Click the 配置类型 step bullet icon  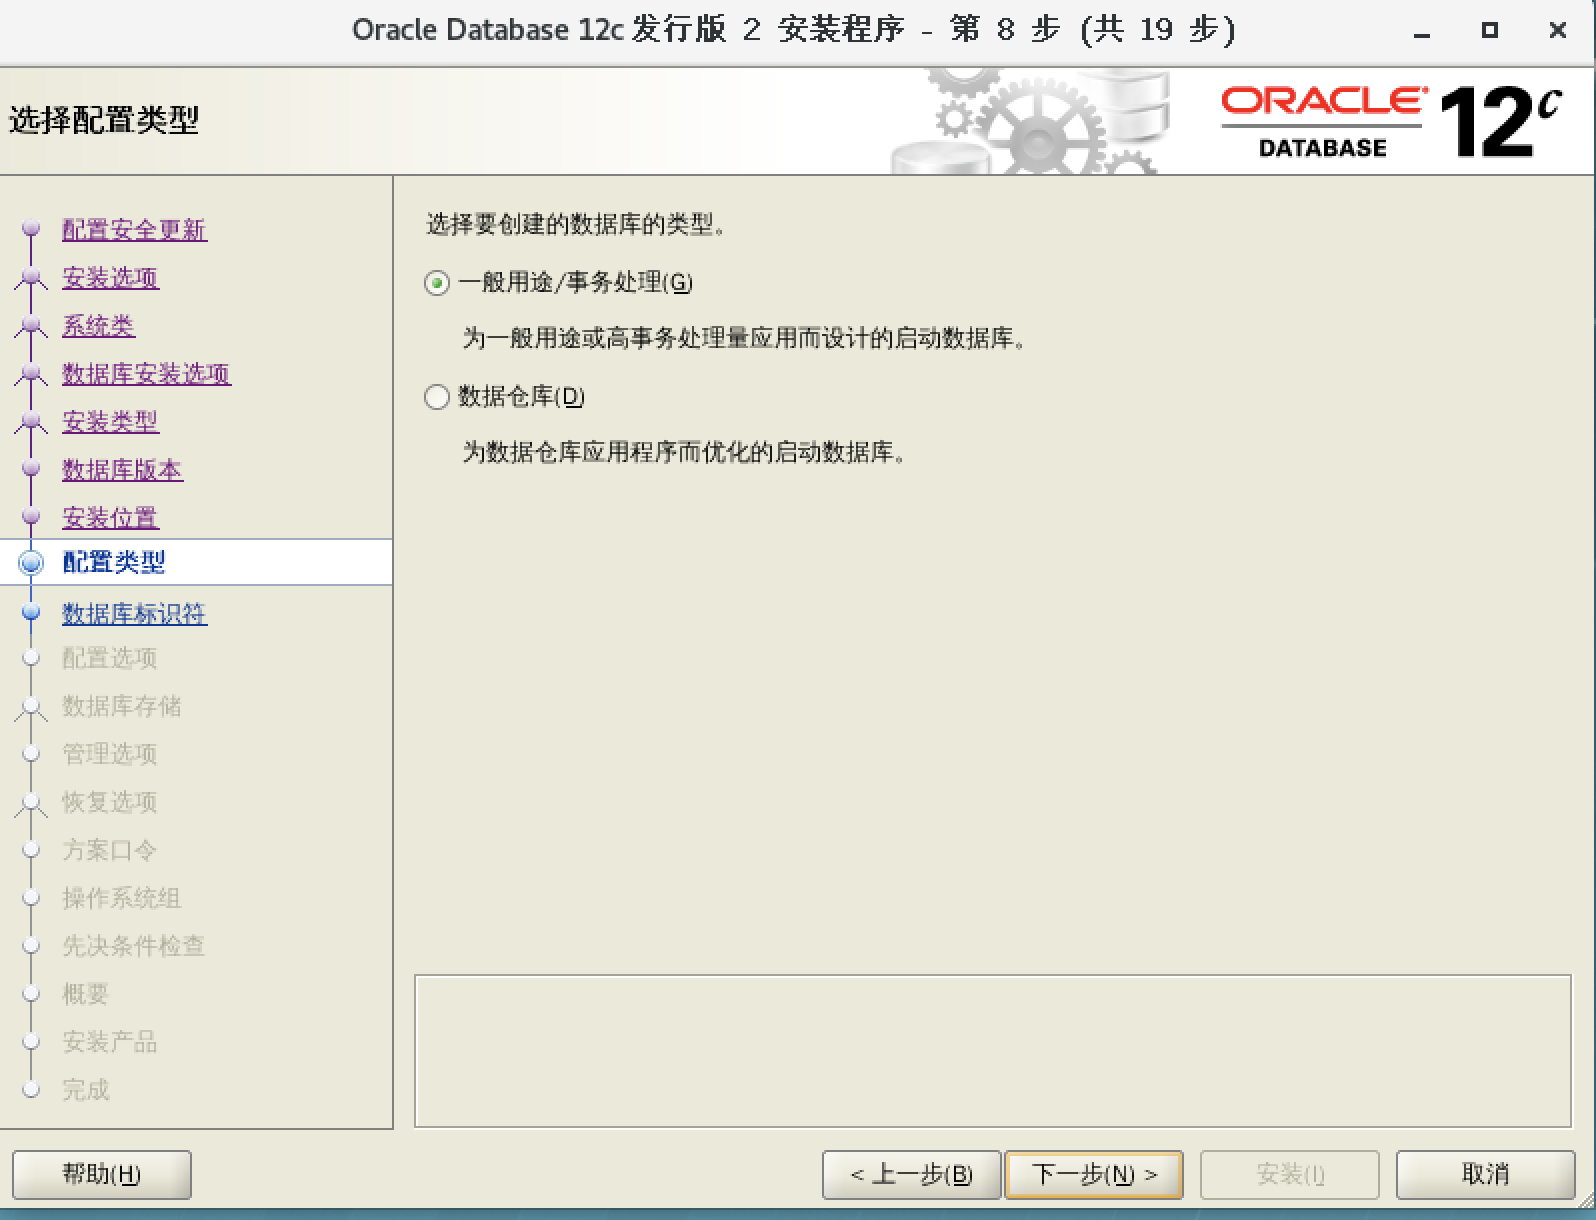pyautogui.click(x=31, y=563)
